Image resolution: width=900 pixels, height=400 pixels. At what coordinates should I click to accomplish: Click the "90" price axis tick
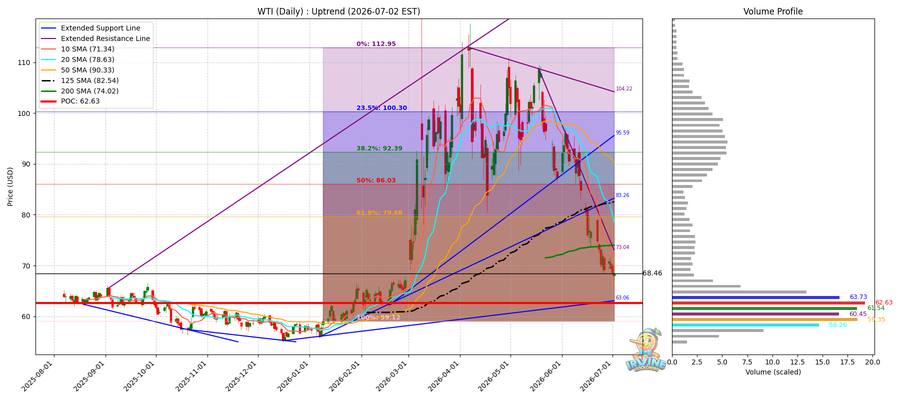[x=28, y=164]
